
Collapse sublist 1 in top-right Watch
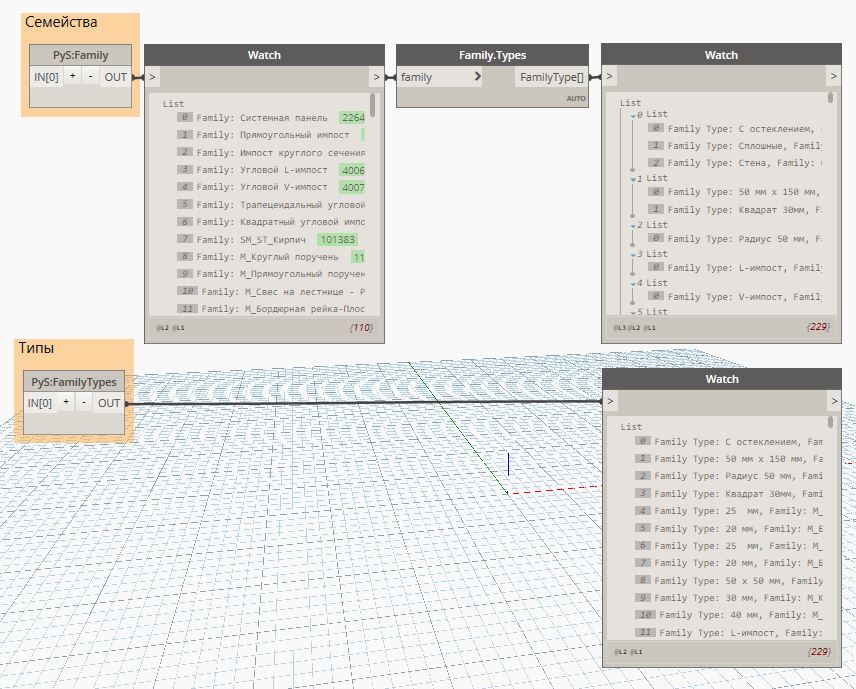(633, 179)
